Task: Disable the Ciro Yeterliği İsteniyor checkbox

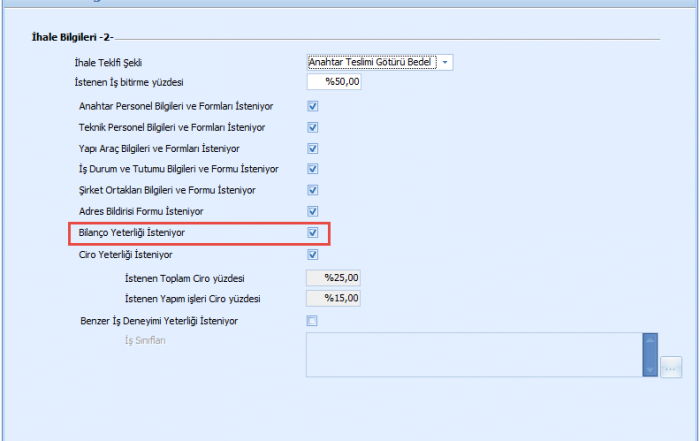Action: point(312,255)
